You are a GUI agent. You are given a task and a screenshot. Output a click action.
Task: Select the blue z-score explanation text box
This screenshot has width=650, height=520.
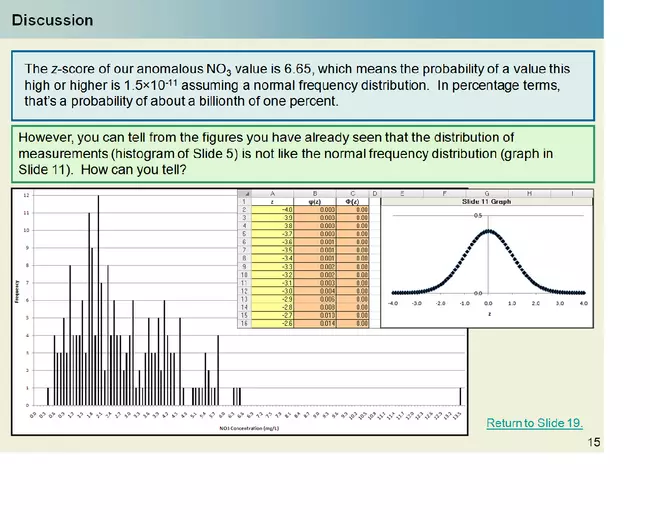(310, 85)
